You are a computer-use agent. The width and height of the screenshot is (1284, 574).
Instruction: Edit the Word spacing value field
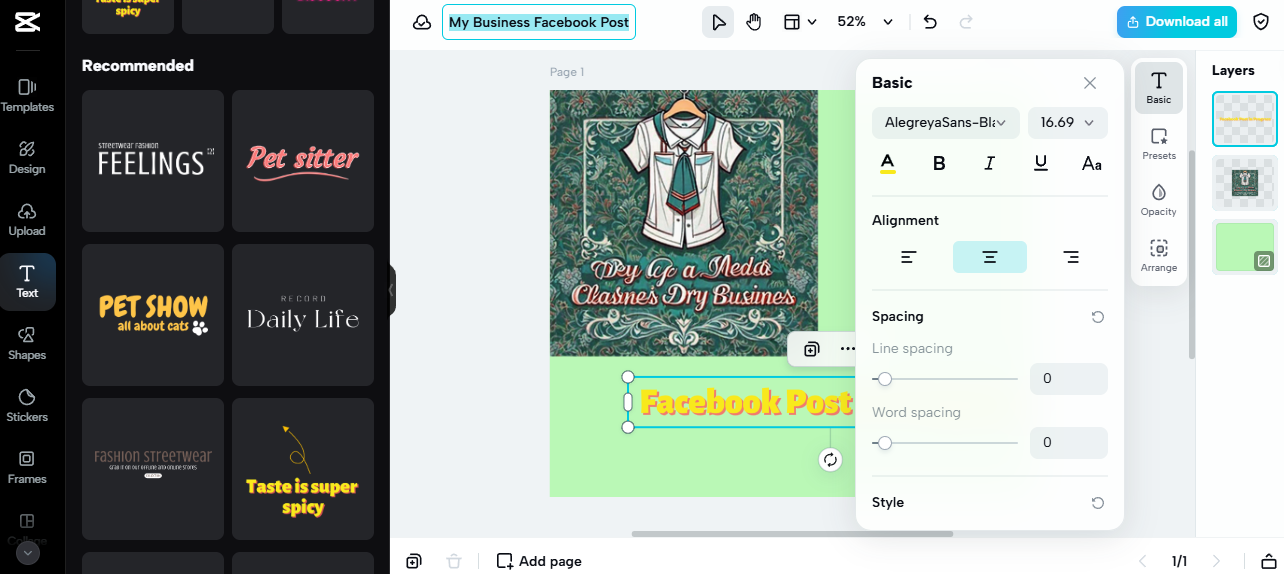1069,443
